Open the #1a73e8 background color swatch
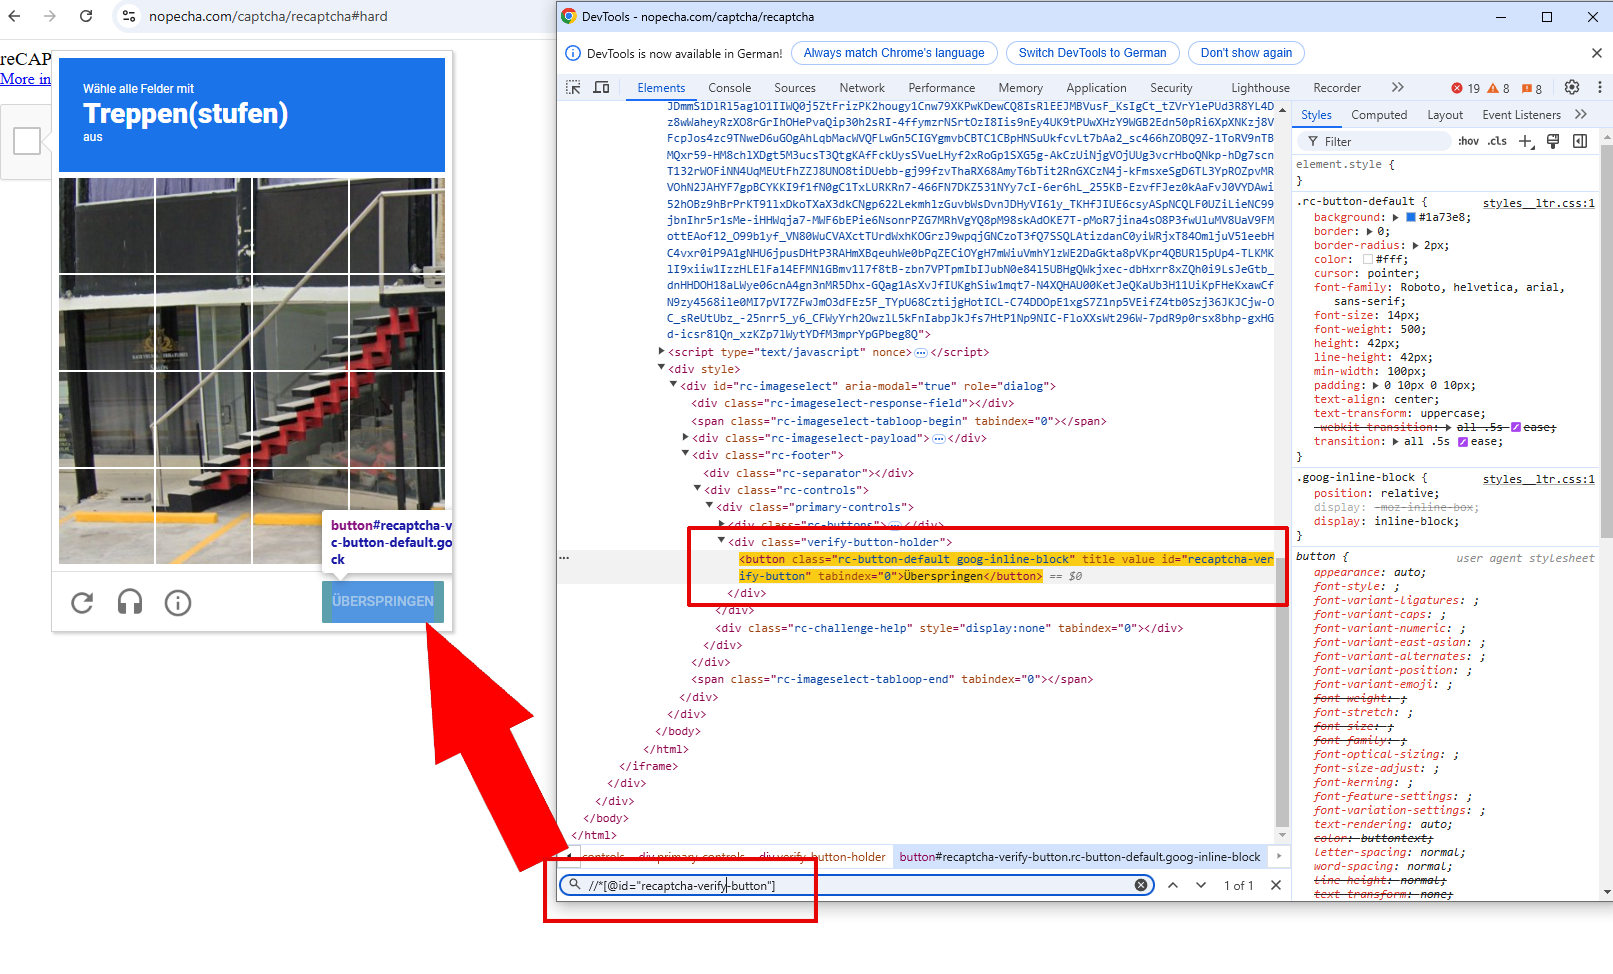This screenshot has height=974, width=1613. [1411, 217]
